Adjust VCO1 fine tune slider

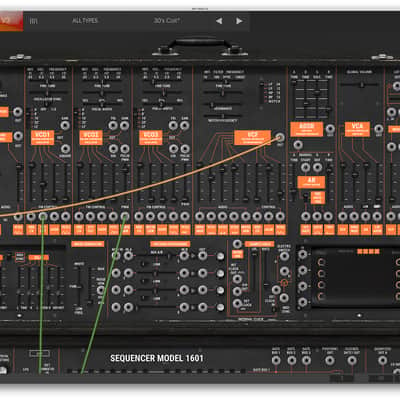coord(47,92)
